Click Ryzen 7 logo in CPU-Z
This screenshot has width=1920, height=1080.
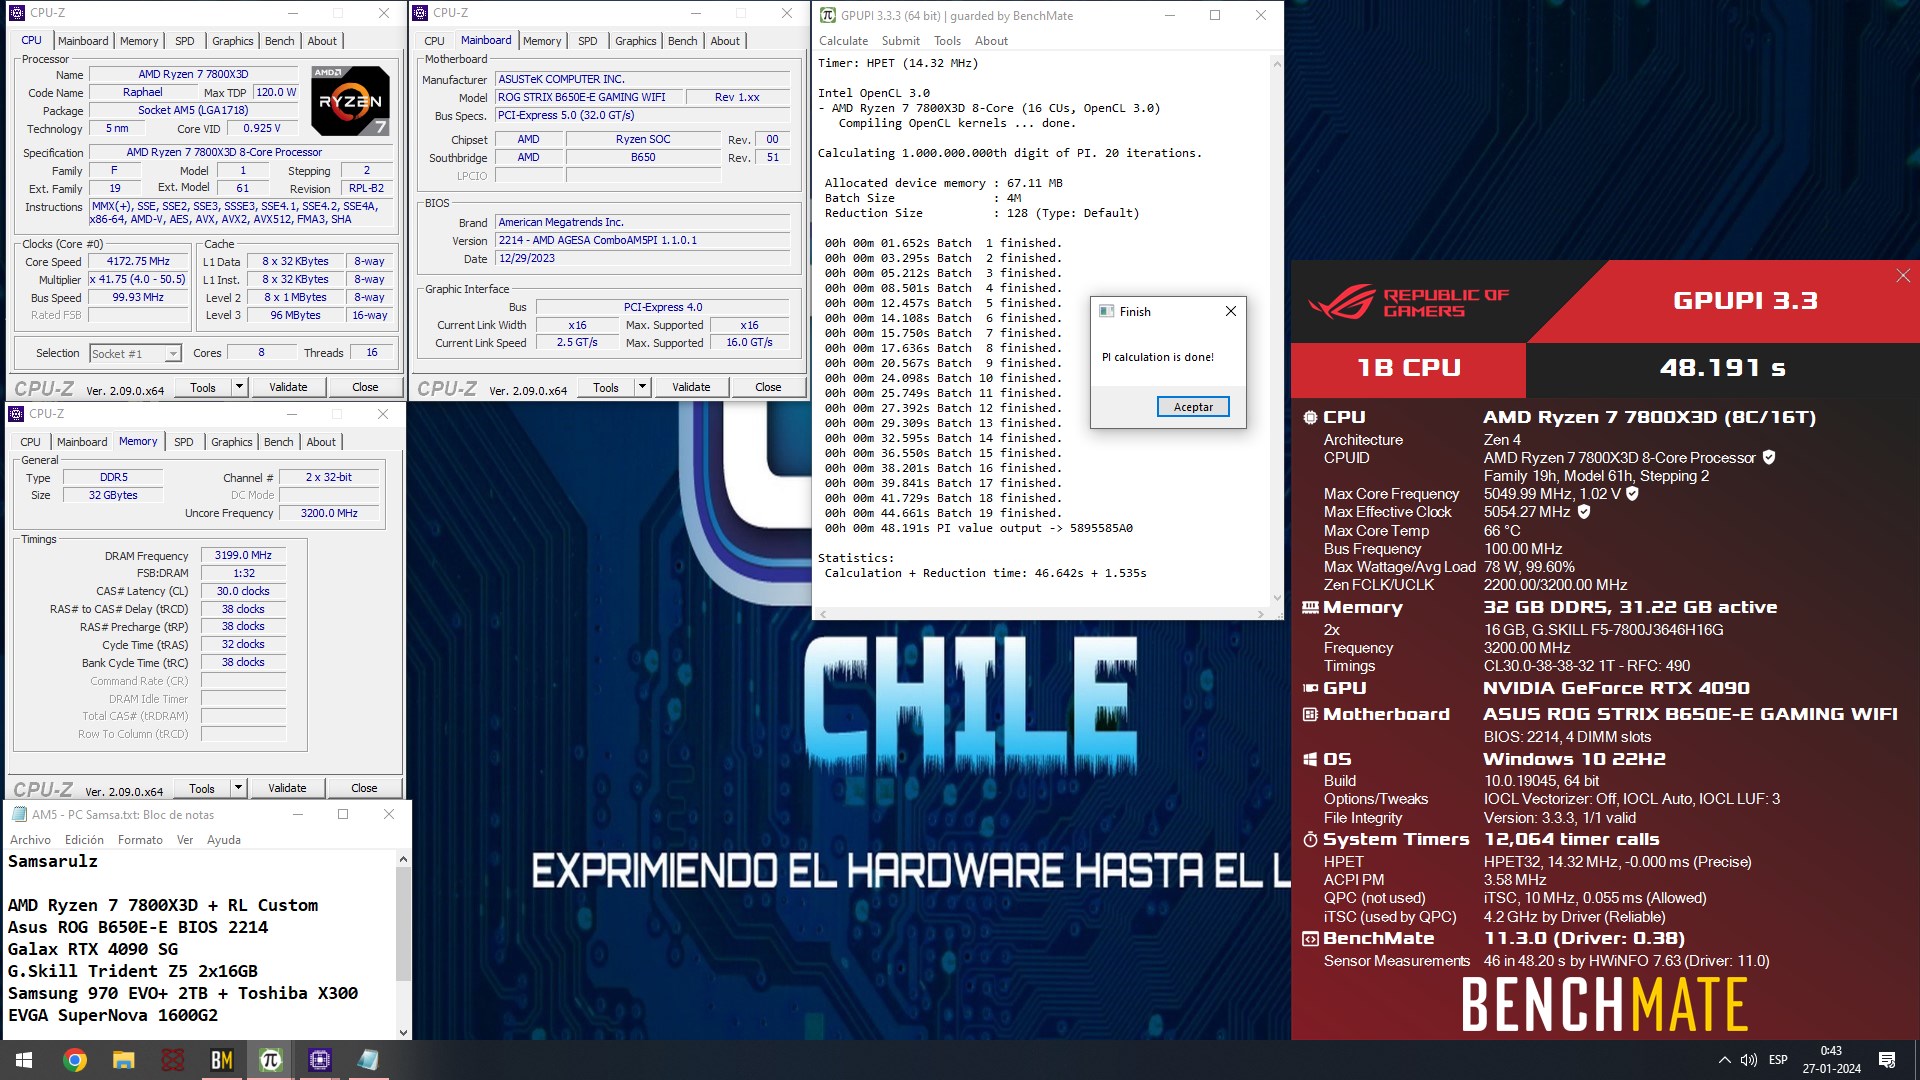pos(350,100)
